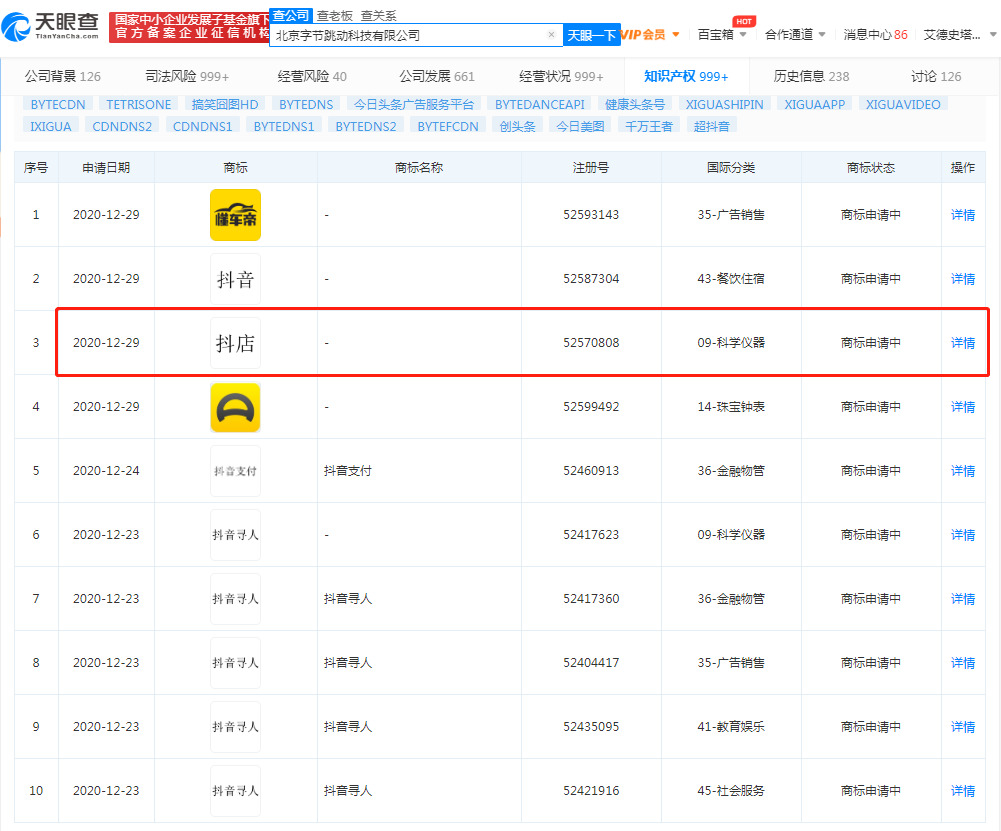Open 详情 for registration 52593143
The width and height of the screenshot is (1001, 831).
(x=963, y=215)
